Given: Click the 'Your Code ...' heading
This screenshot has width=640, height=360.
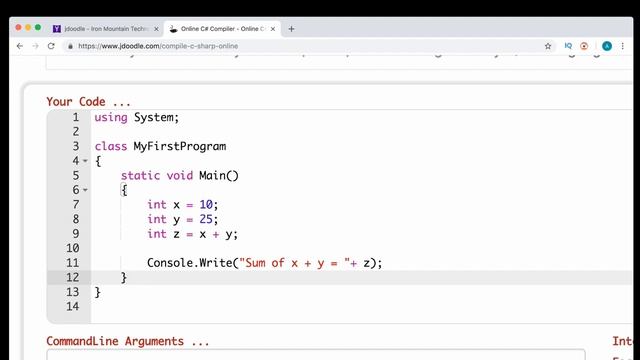Looking at the screenshot, I should [88, 102].
